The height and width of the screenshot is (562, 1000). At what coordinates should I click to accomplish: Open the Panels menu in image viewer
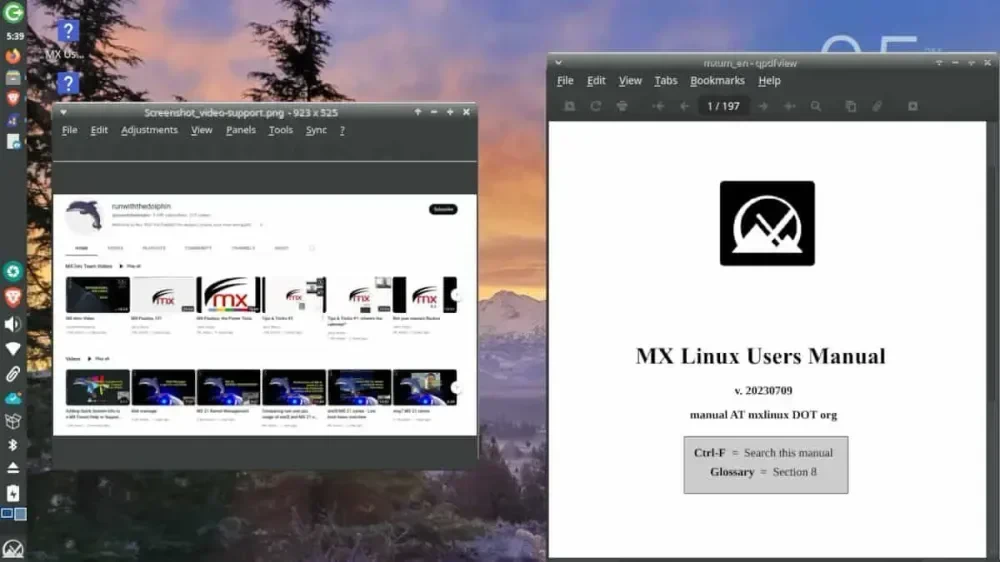tap(240, 130)
